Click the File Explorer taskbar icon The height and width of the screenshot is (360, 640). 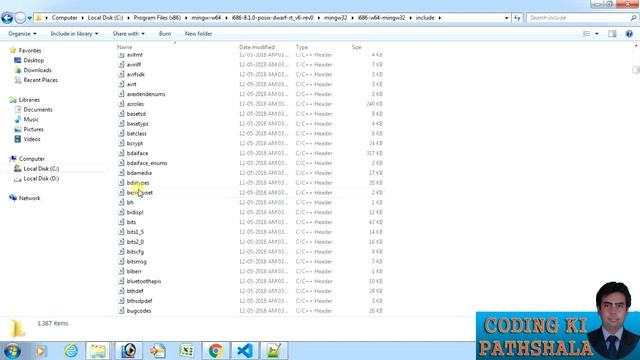pos(98,351)
